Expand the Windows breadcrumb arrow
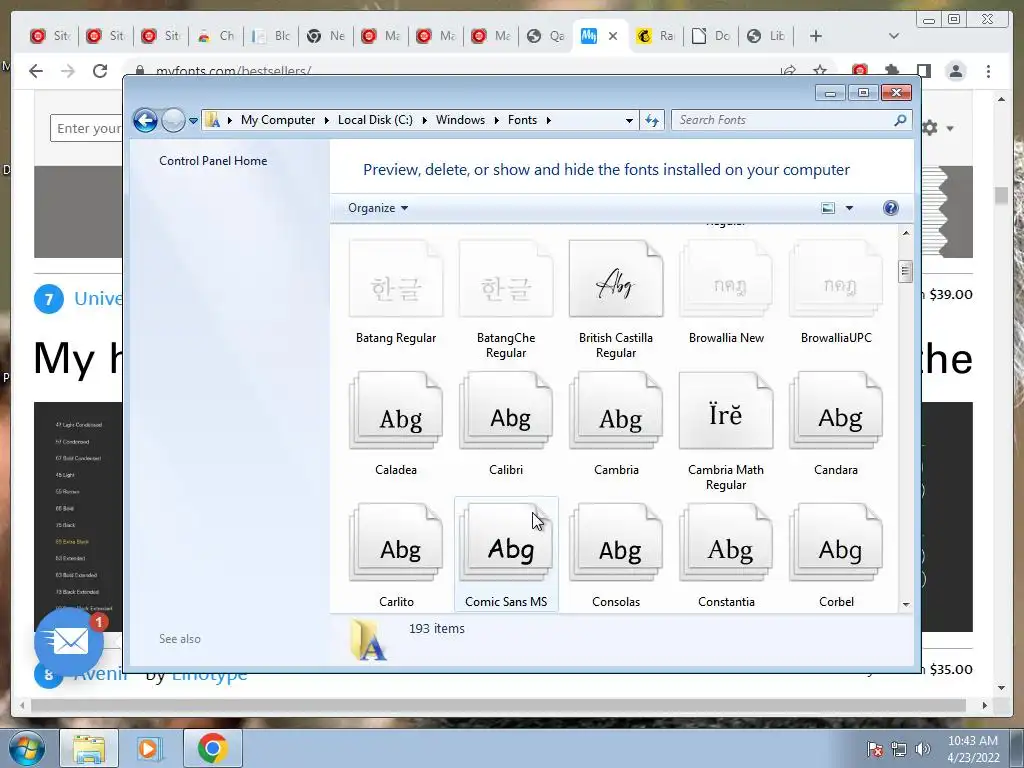The image size is (1024, 768). coord(497,120)
